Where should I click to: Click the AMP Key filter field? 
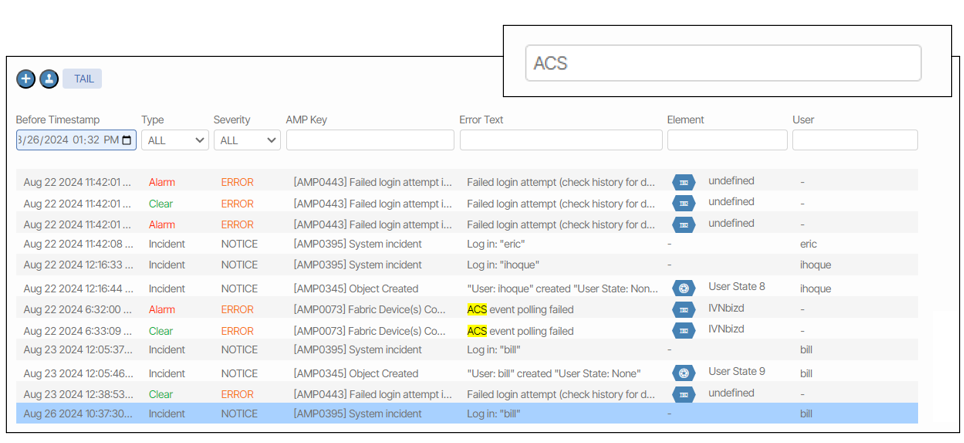[x=369, y=141]
